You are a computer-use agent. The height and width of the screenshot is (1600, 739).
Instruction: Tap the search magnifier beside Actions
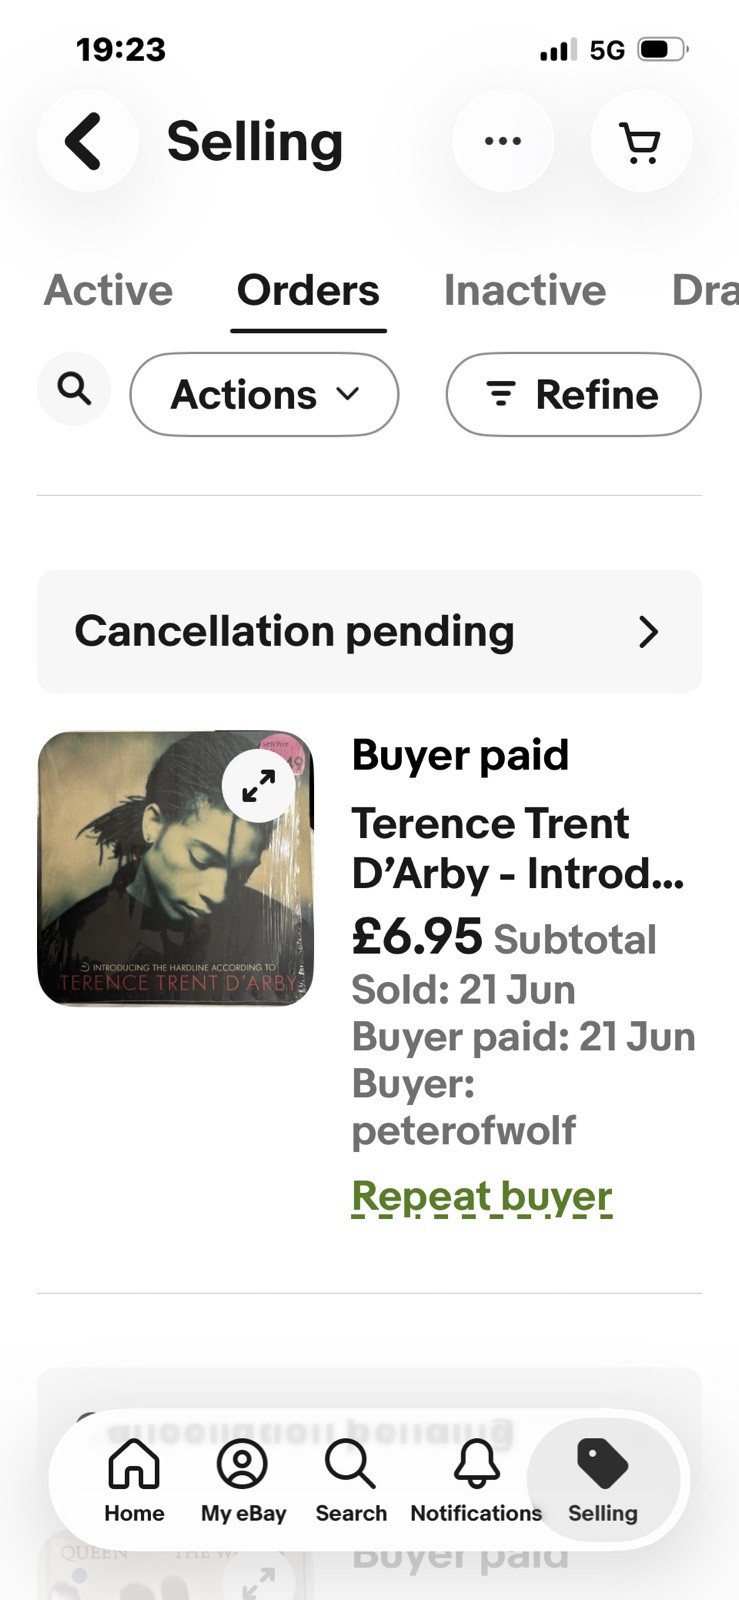tap(74, 388)
